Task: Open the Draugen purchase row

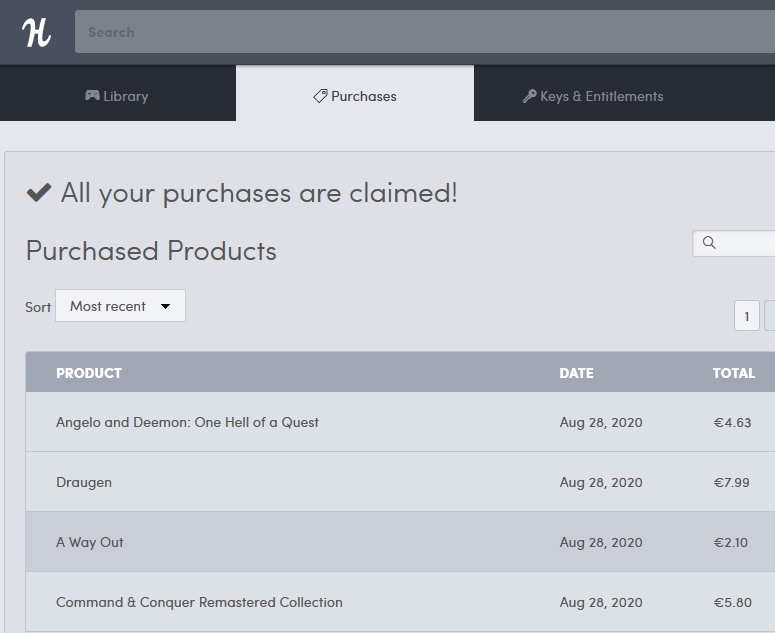Action: [84, 482]
